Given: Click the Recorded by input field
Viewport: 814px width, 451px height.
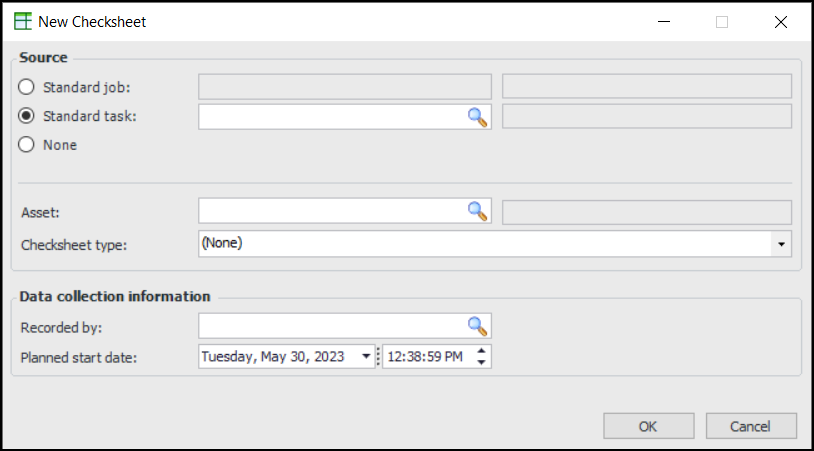Looking at the screenshot, I should [332, 326].
